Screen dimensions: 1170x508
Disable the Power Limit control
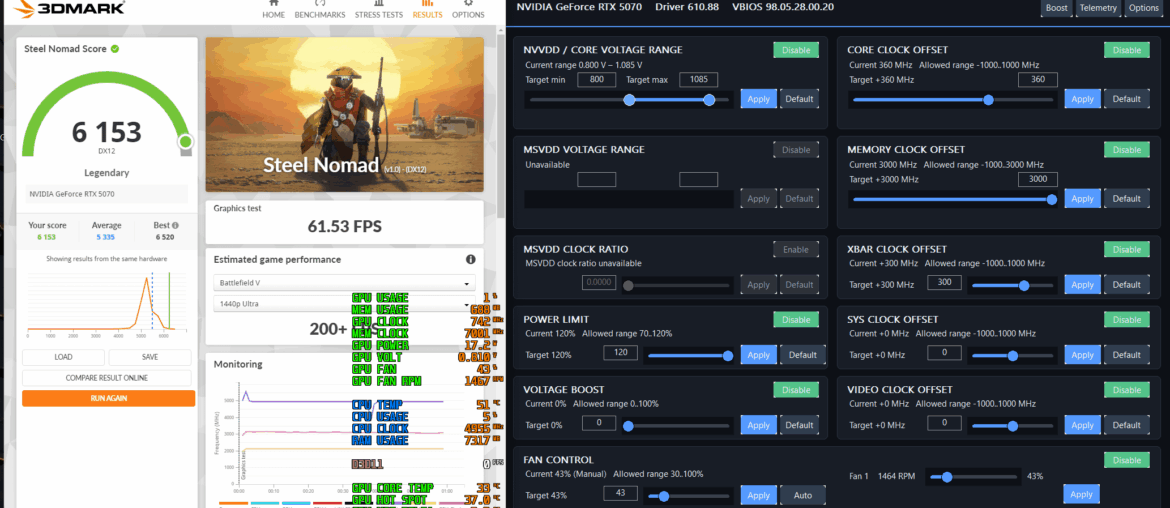[795, 319]
